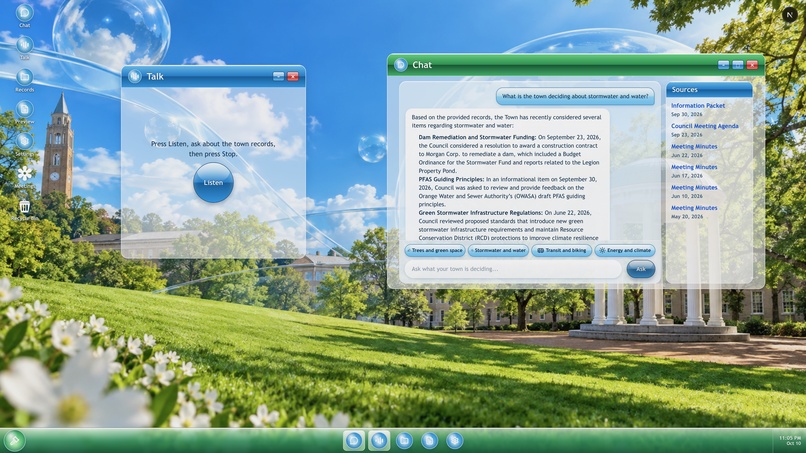Select the Energy and climate chip
The height and width of the screenshot is (453, 806).
click(x=625, y=250)
